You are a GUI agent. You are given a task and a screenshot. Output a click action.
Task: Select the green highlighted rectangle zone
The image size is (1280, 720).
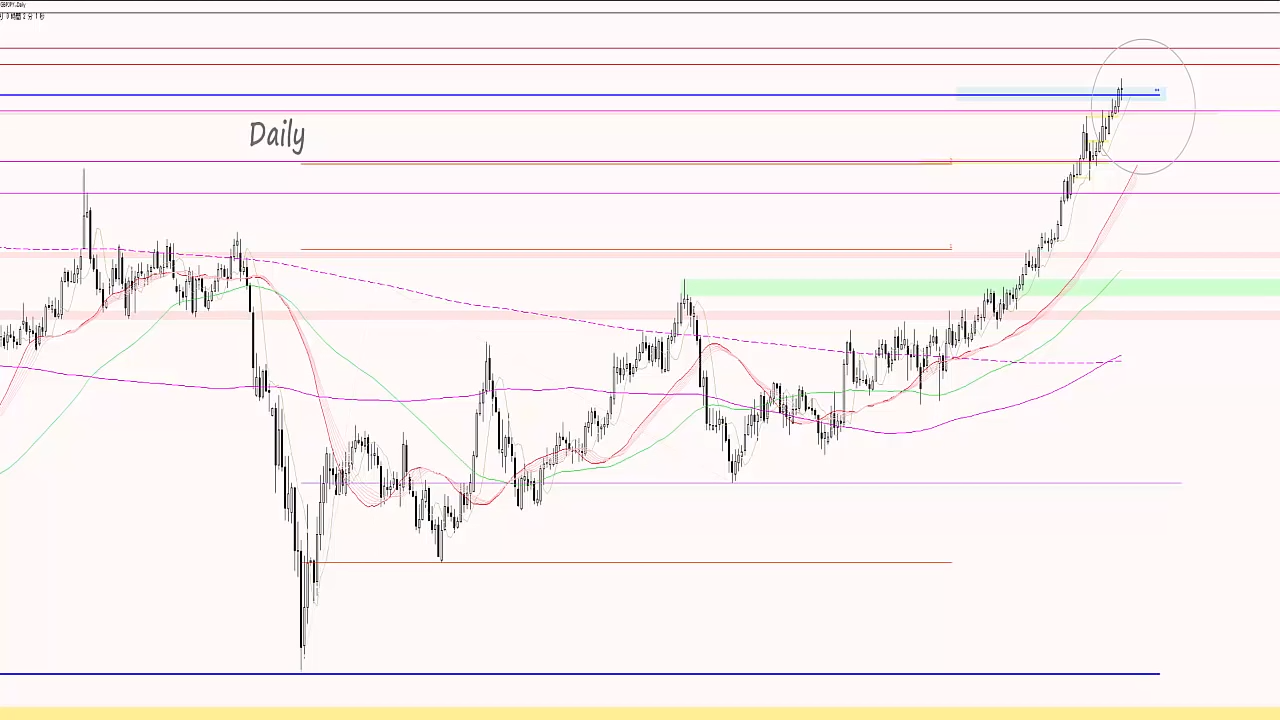[900, 288]
